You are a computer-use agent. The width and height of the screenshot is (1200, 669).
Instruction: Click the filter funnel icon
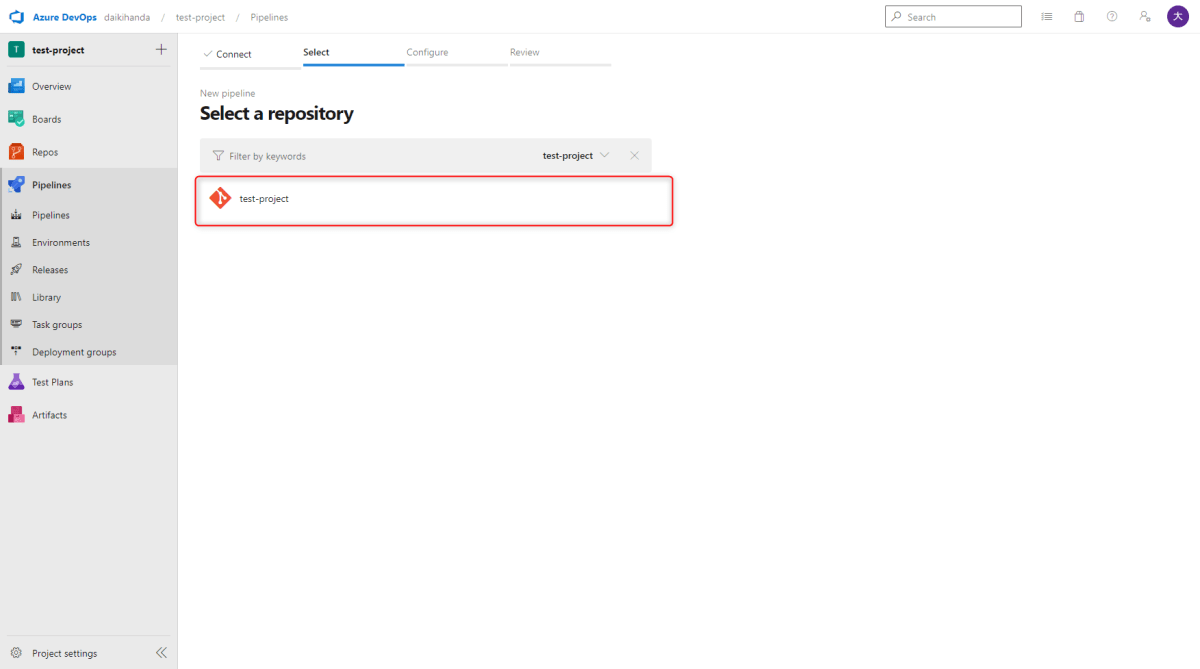pos(218,156)
